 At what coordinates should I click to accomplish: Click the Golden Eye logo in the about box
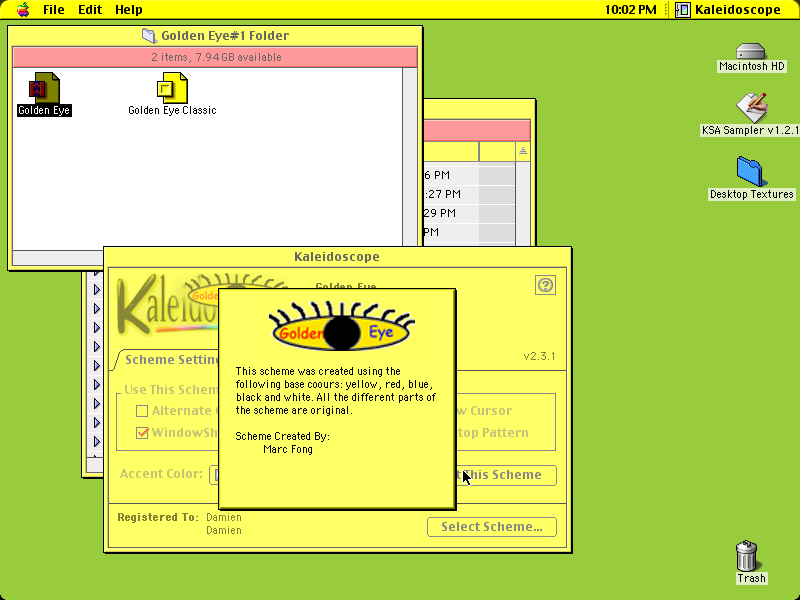341,326
